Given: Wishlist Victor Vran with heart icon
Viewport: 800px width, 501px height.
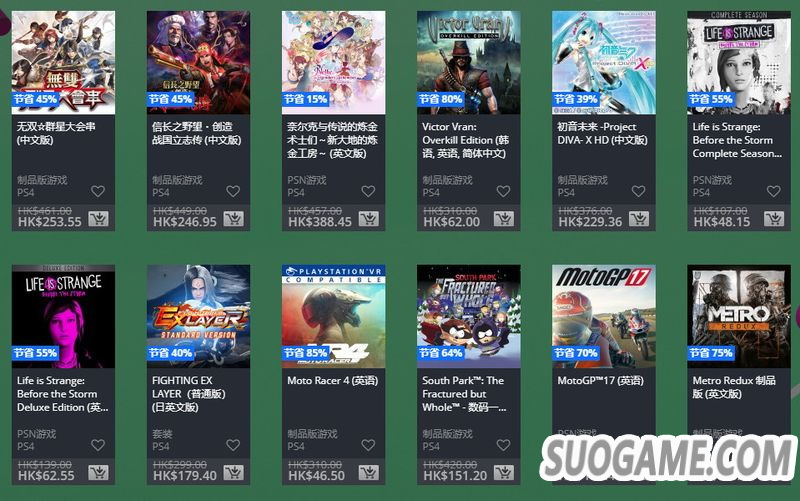Looking at the screenshot, I should pos(504,191).
